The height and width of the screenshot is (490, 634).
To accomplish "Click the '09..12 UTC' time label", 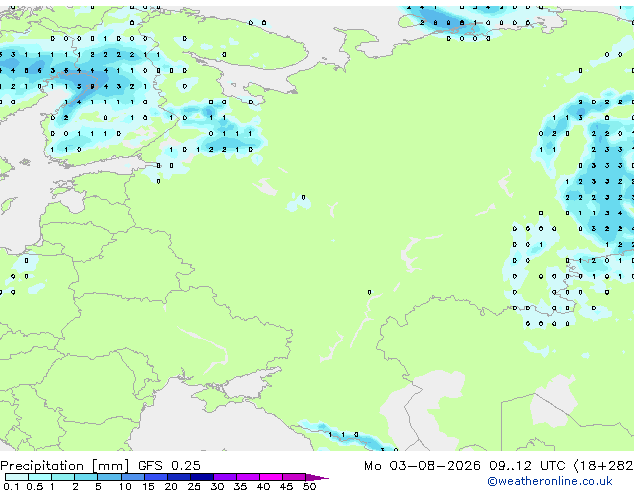I will 527,466.
